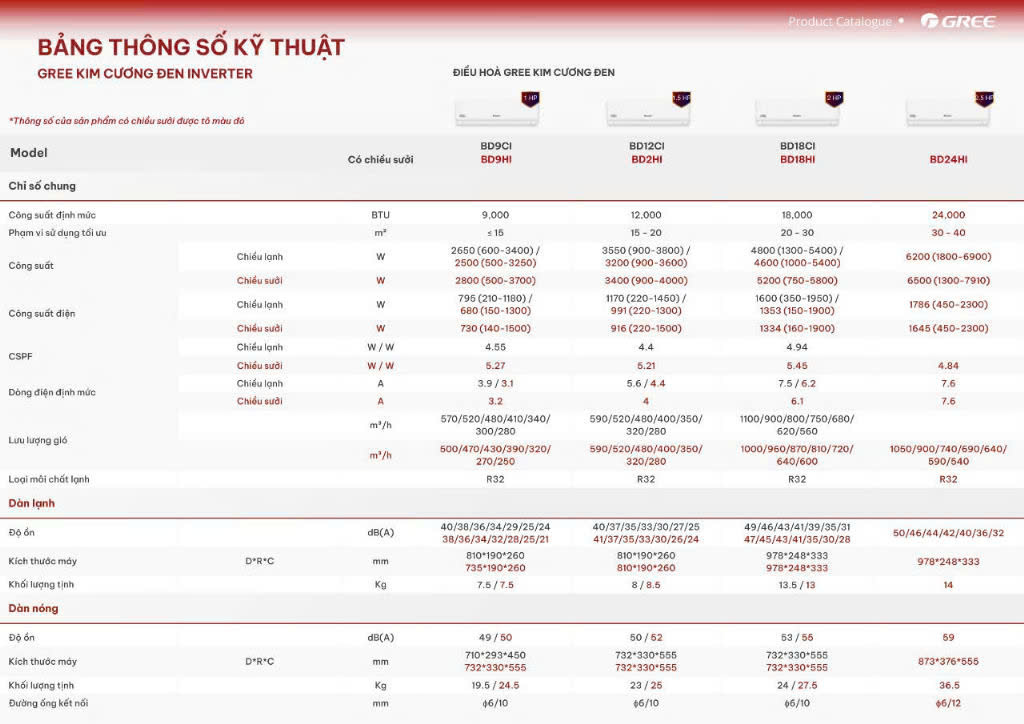
Task: Select model name BD18HI
Action: pyautogui.click(x=797, y=159)
